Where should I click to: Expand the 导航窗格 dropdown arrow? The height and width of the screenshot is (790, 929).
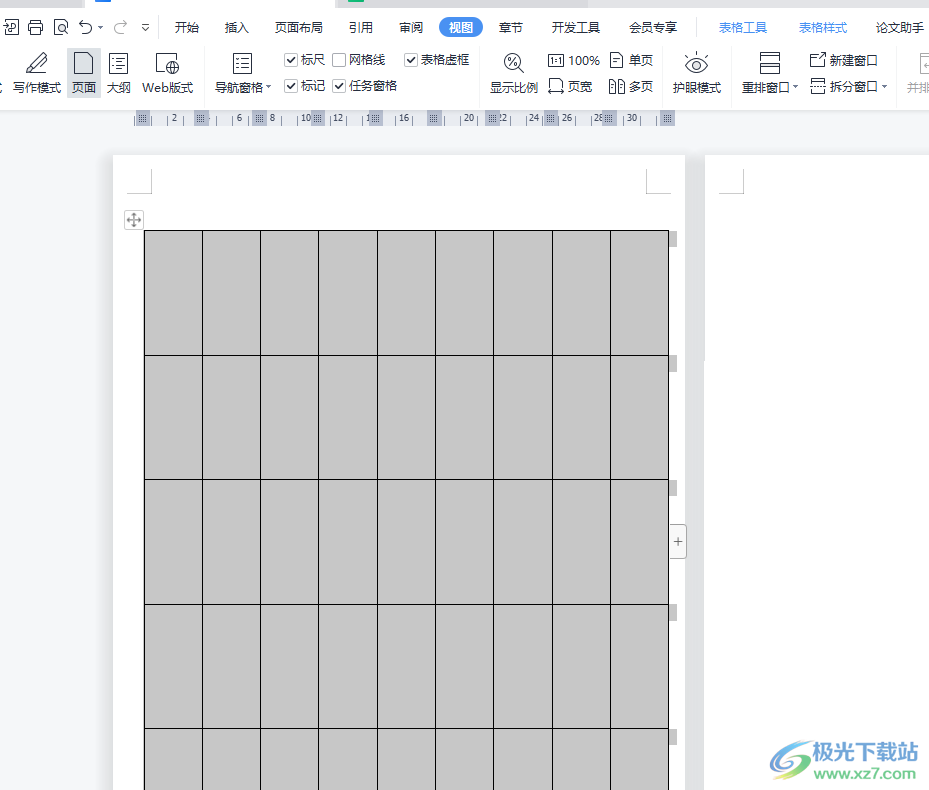[x=268, y=87]
